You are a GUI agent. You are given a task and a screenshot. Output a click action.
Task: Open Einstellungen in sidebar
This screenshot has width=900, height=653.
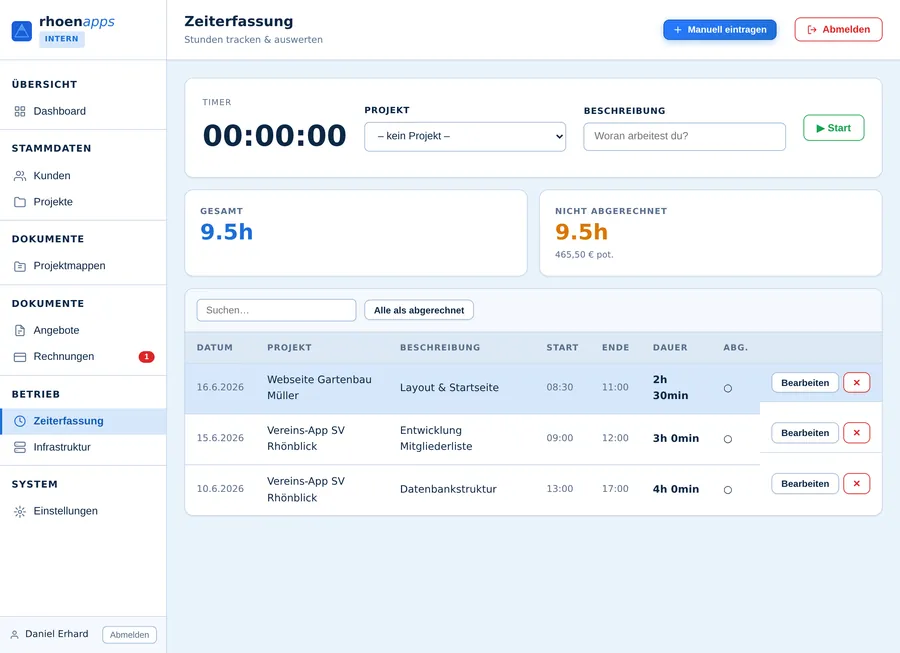pyautogui.click(x=83, y=511)
